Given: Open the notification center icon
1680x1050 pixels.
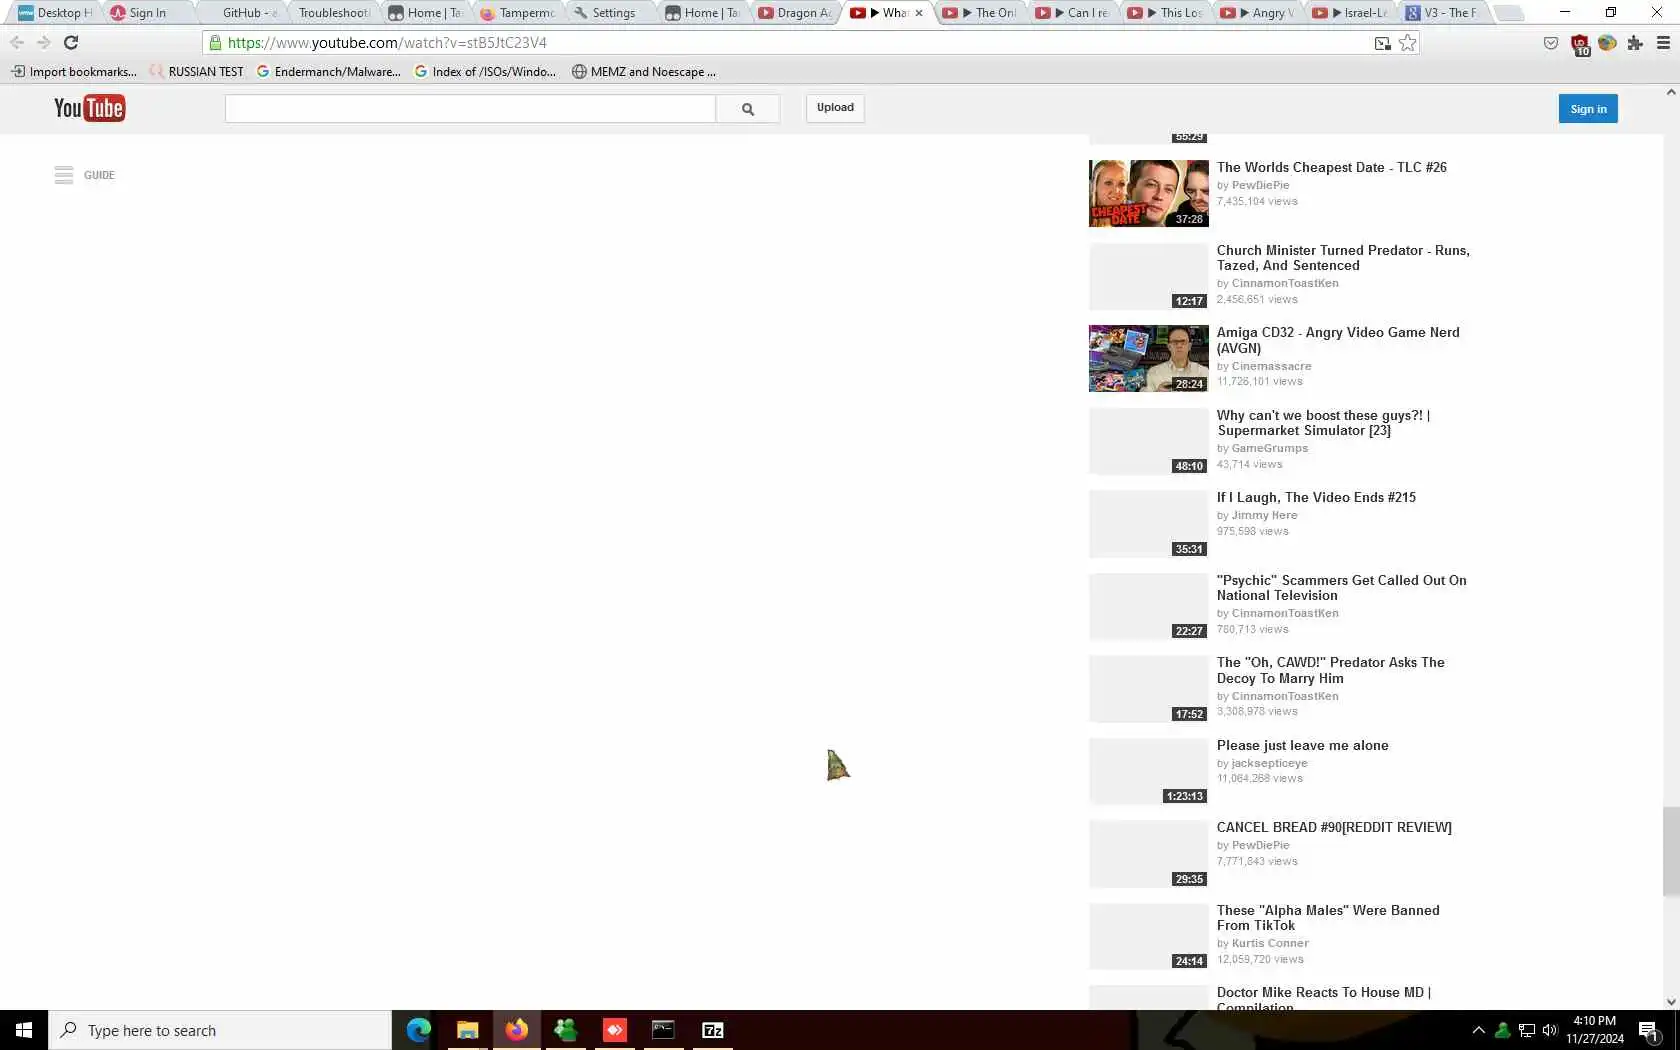Looking at the screenshot, I should coord(1649,1030).
